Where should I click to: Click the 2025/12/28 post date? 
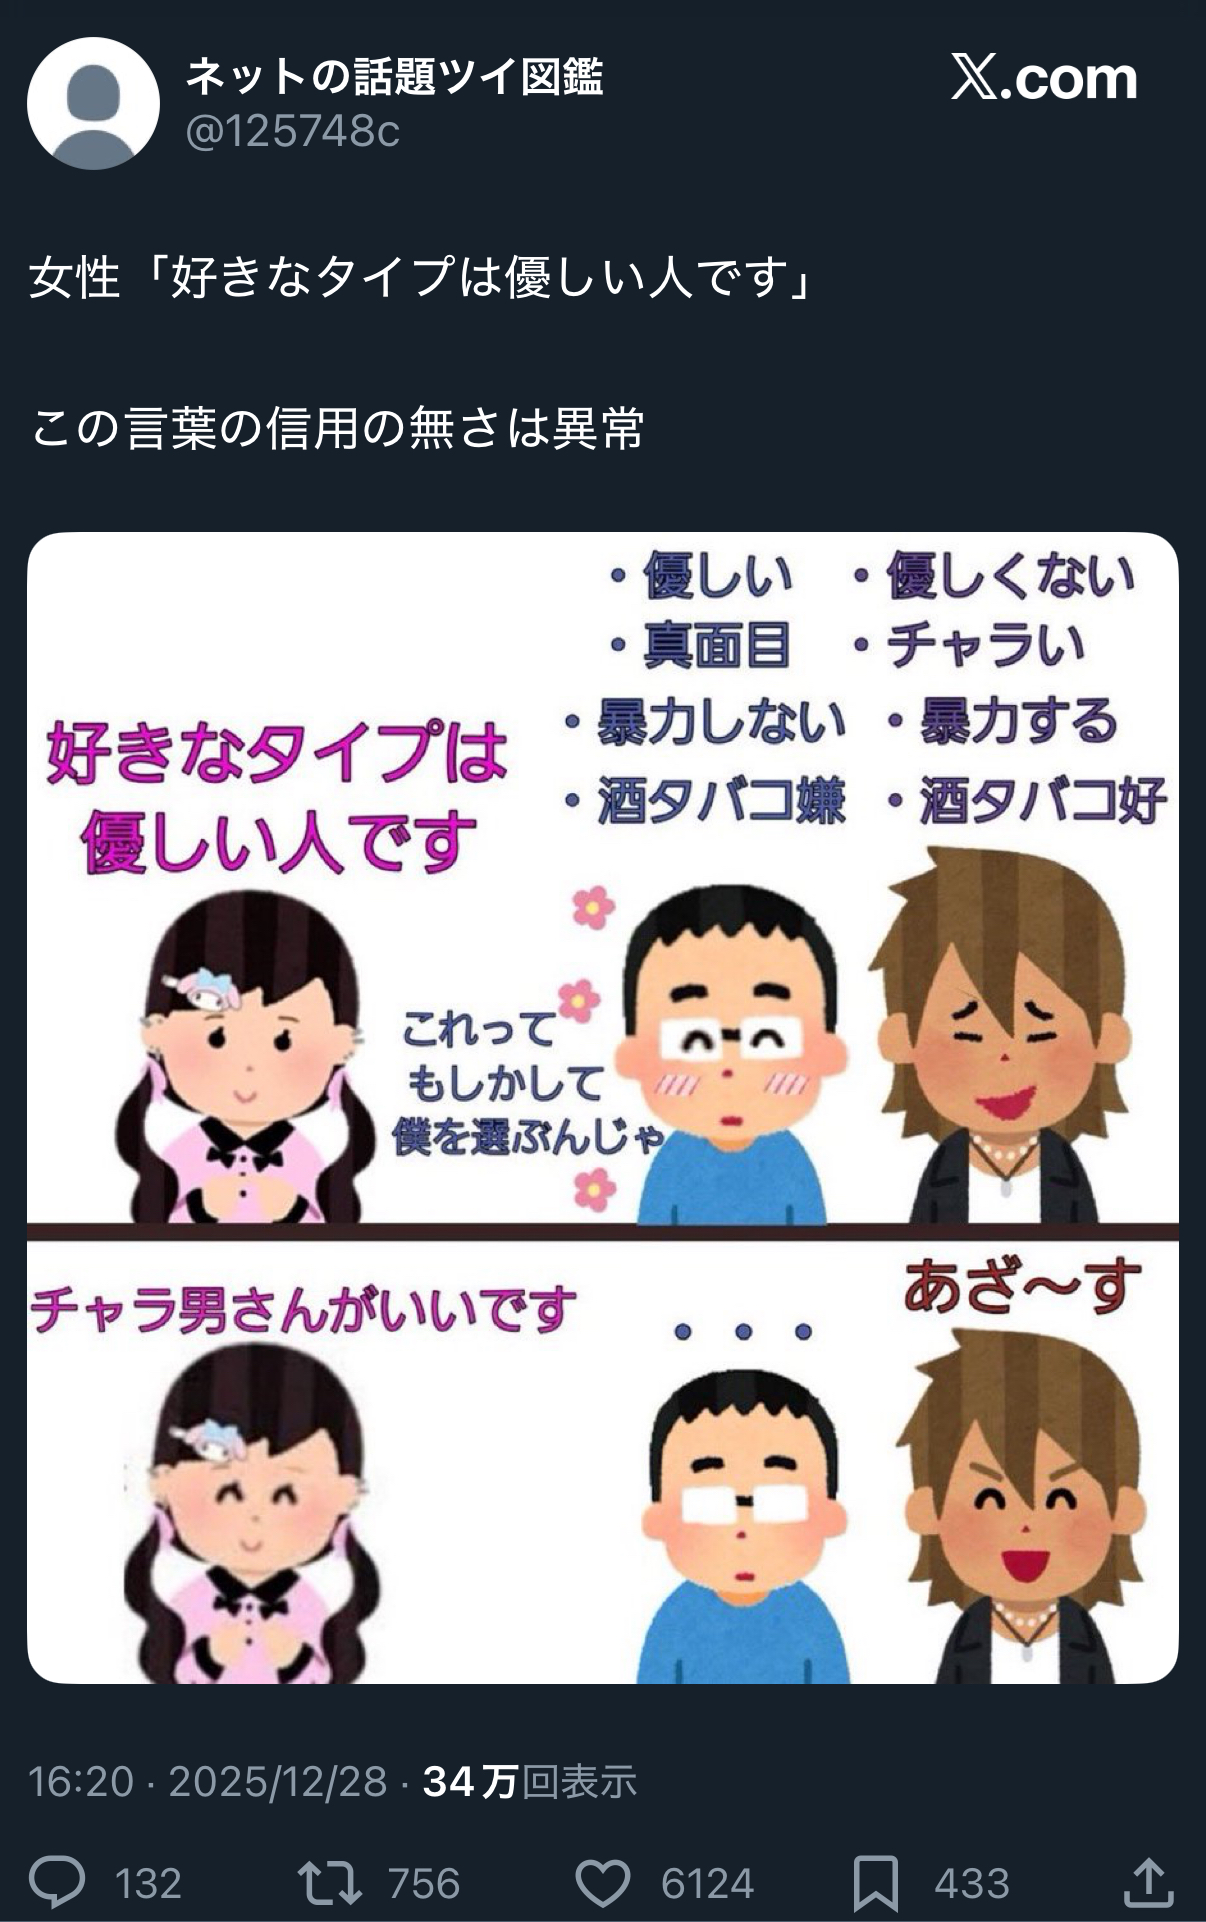tap(278, 1781)
